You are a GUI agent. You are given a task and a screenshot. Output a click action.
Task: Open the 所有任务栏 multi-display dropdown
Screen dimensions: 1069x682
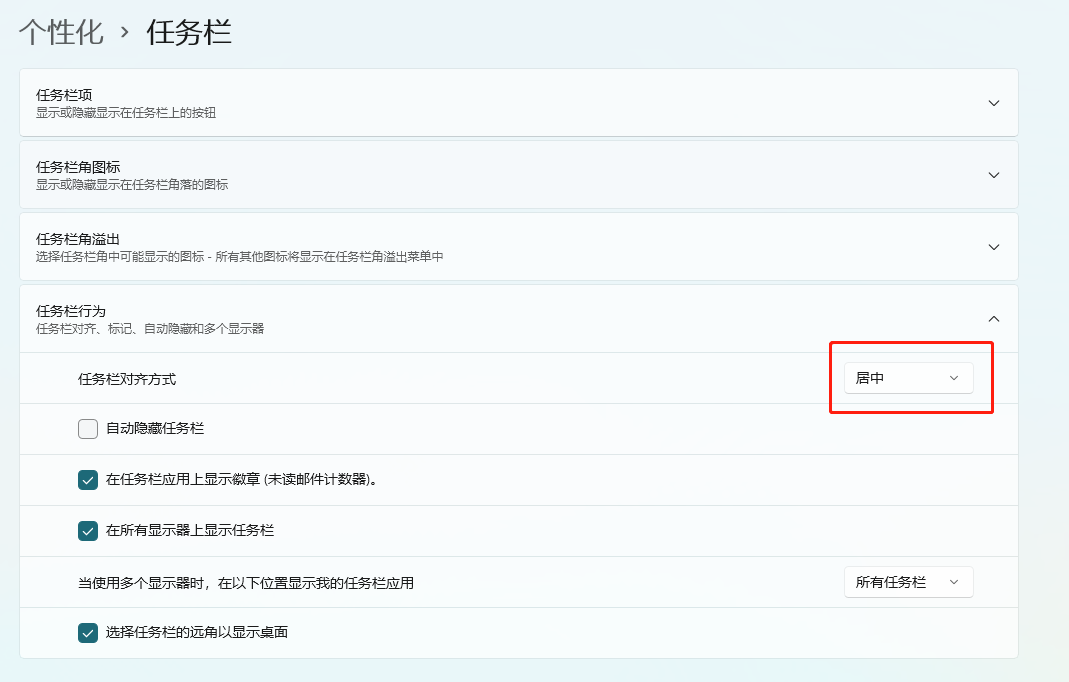[908, 582]
